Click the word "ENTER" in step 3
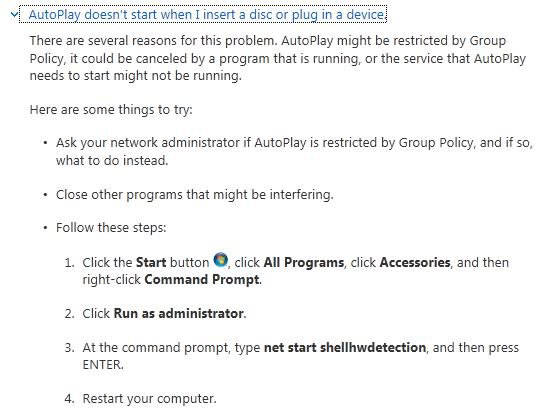 (102, 365)
